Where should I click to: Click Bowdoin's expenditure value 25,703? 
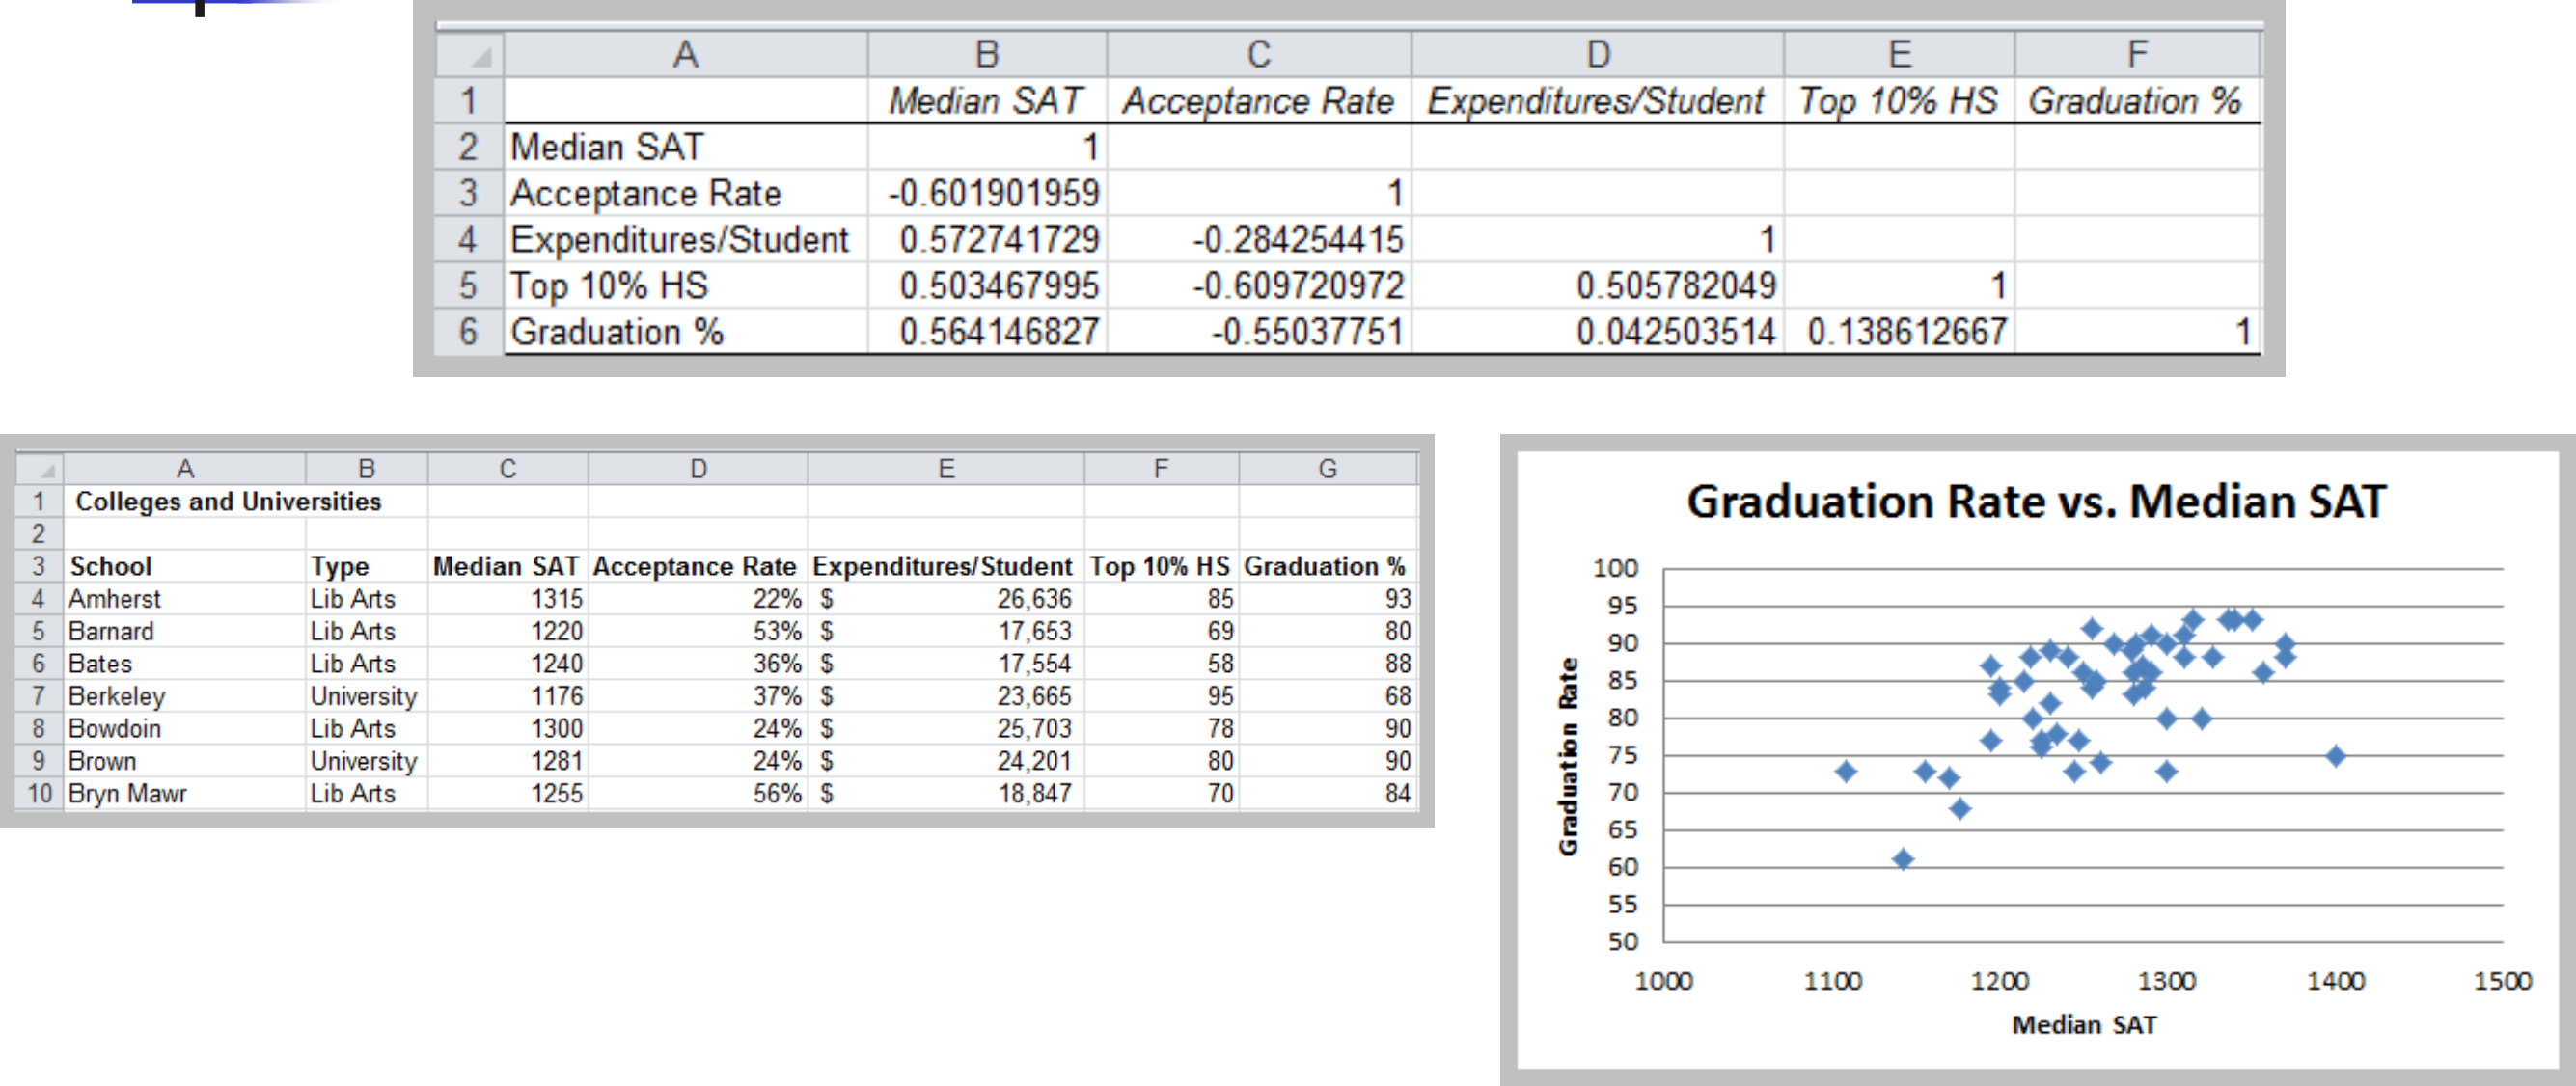click(x=1033, y=729)
